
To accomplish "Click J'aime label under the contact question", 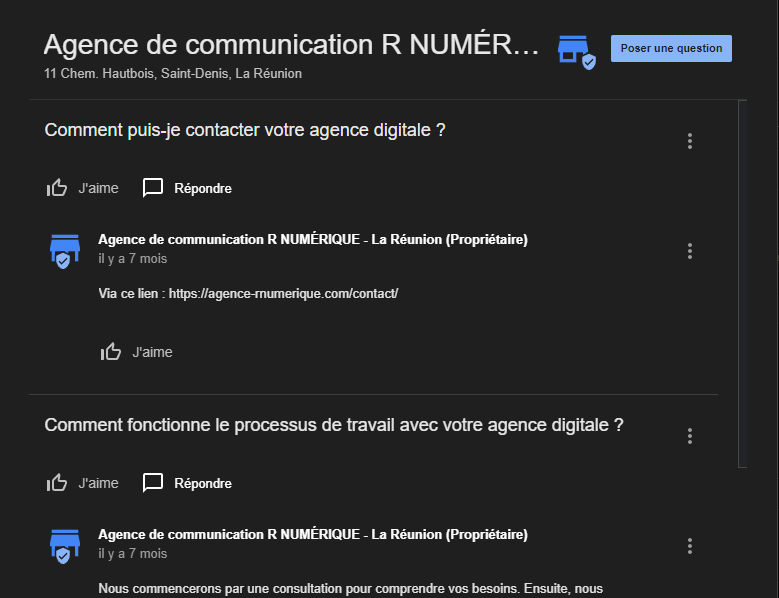I will (98, 188).
